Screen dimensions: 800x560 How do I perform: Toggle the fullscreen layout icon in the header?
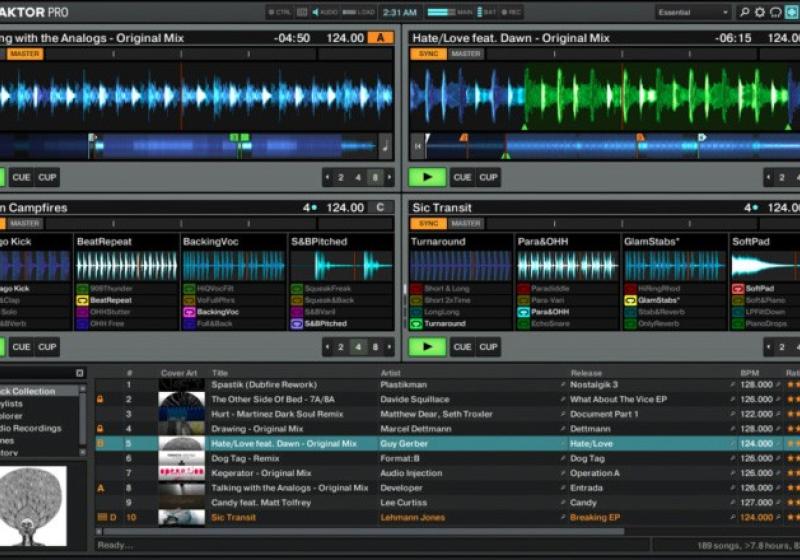792,12
